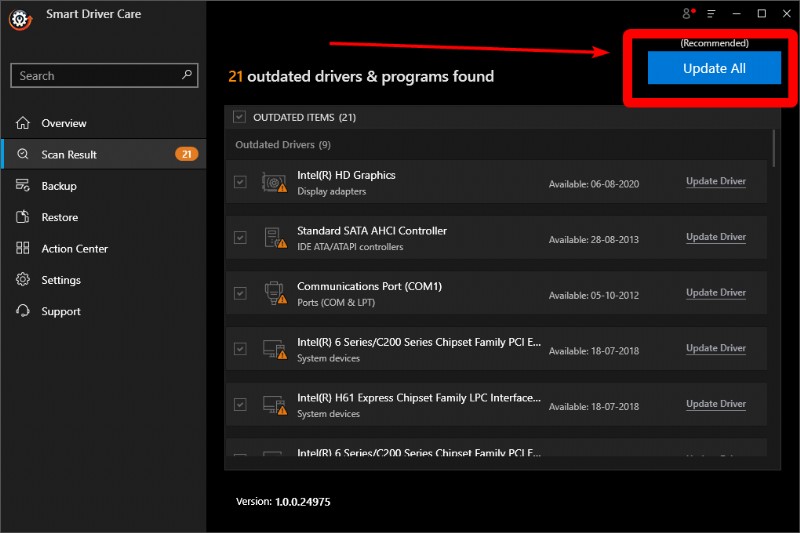Open the hamburger menu icon in title bar
This screenshot has width=800, height=533.
[711, 14]
